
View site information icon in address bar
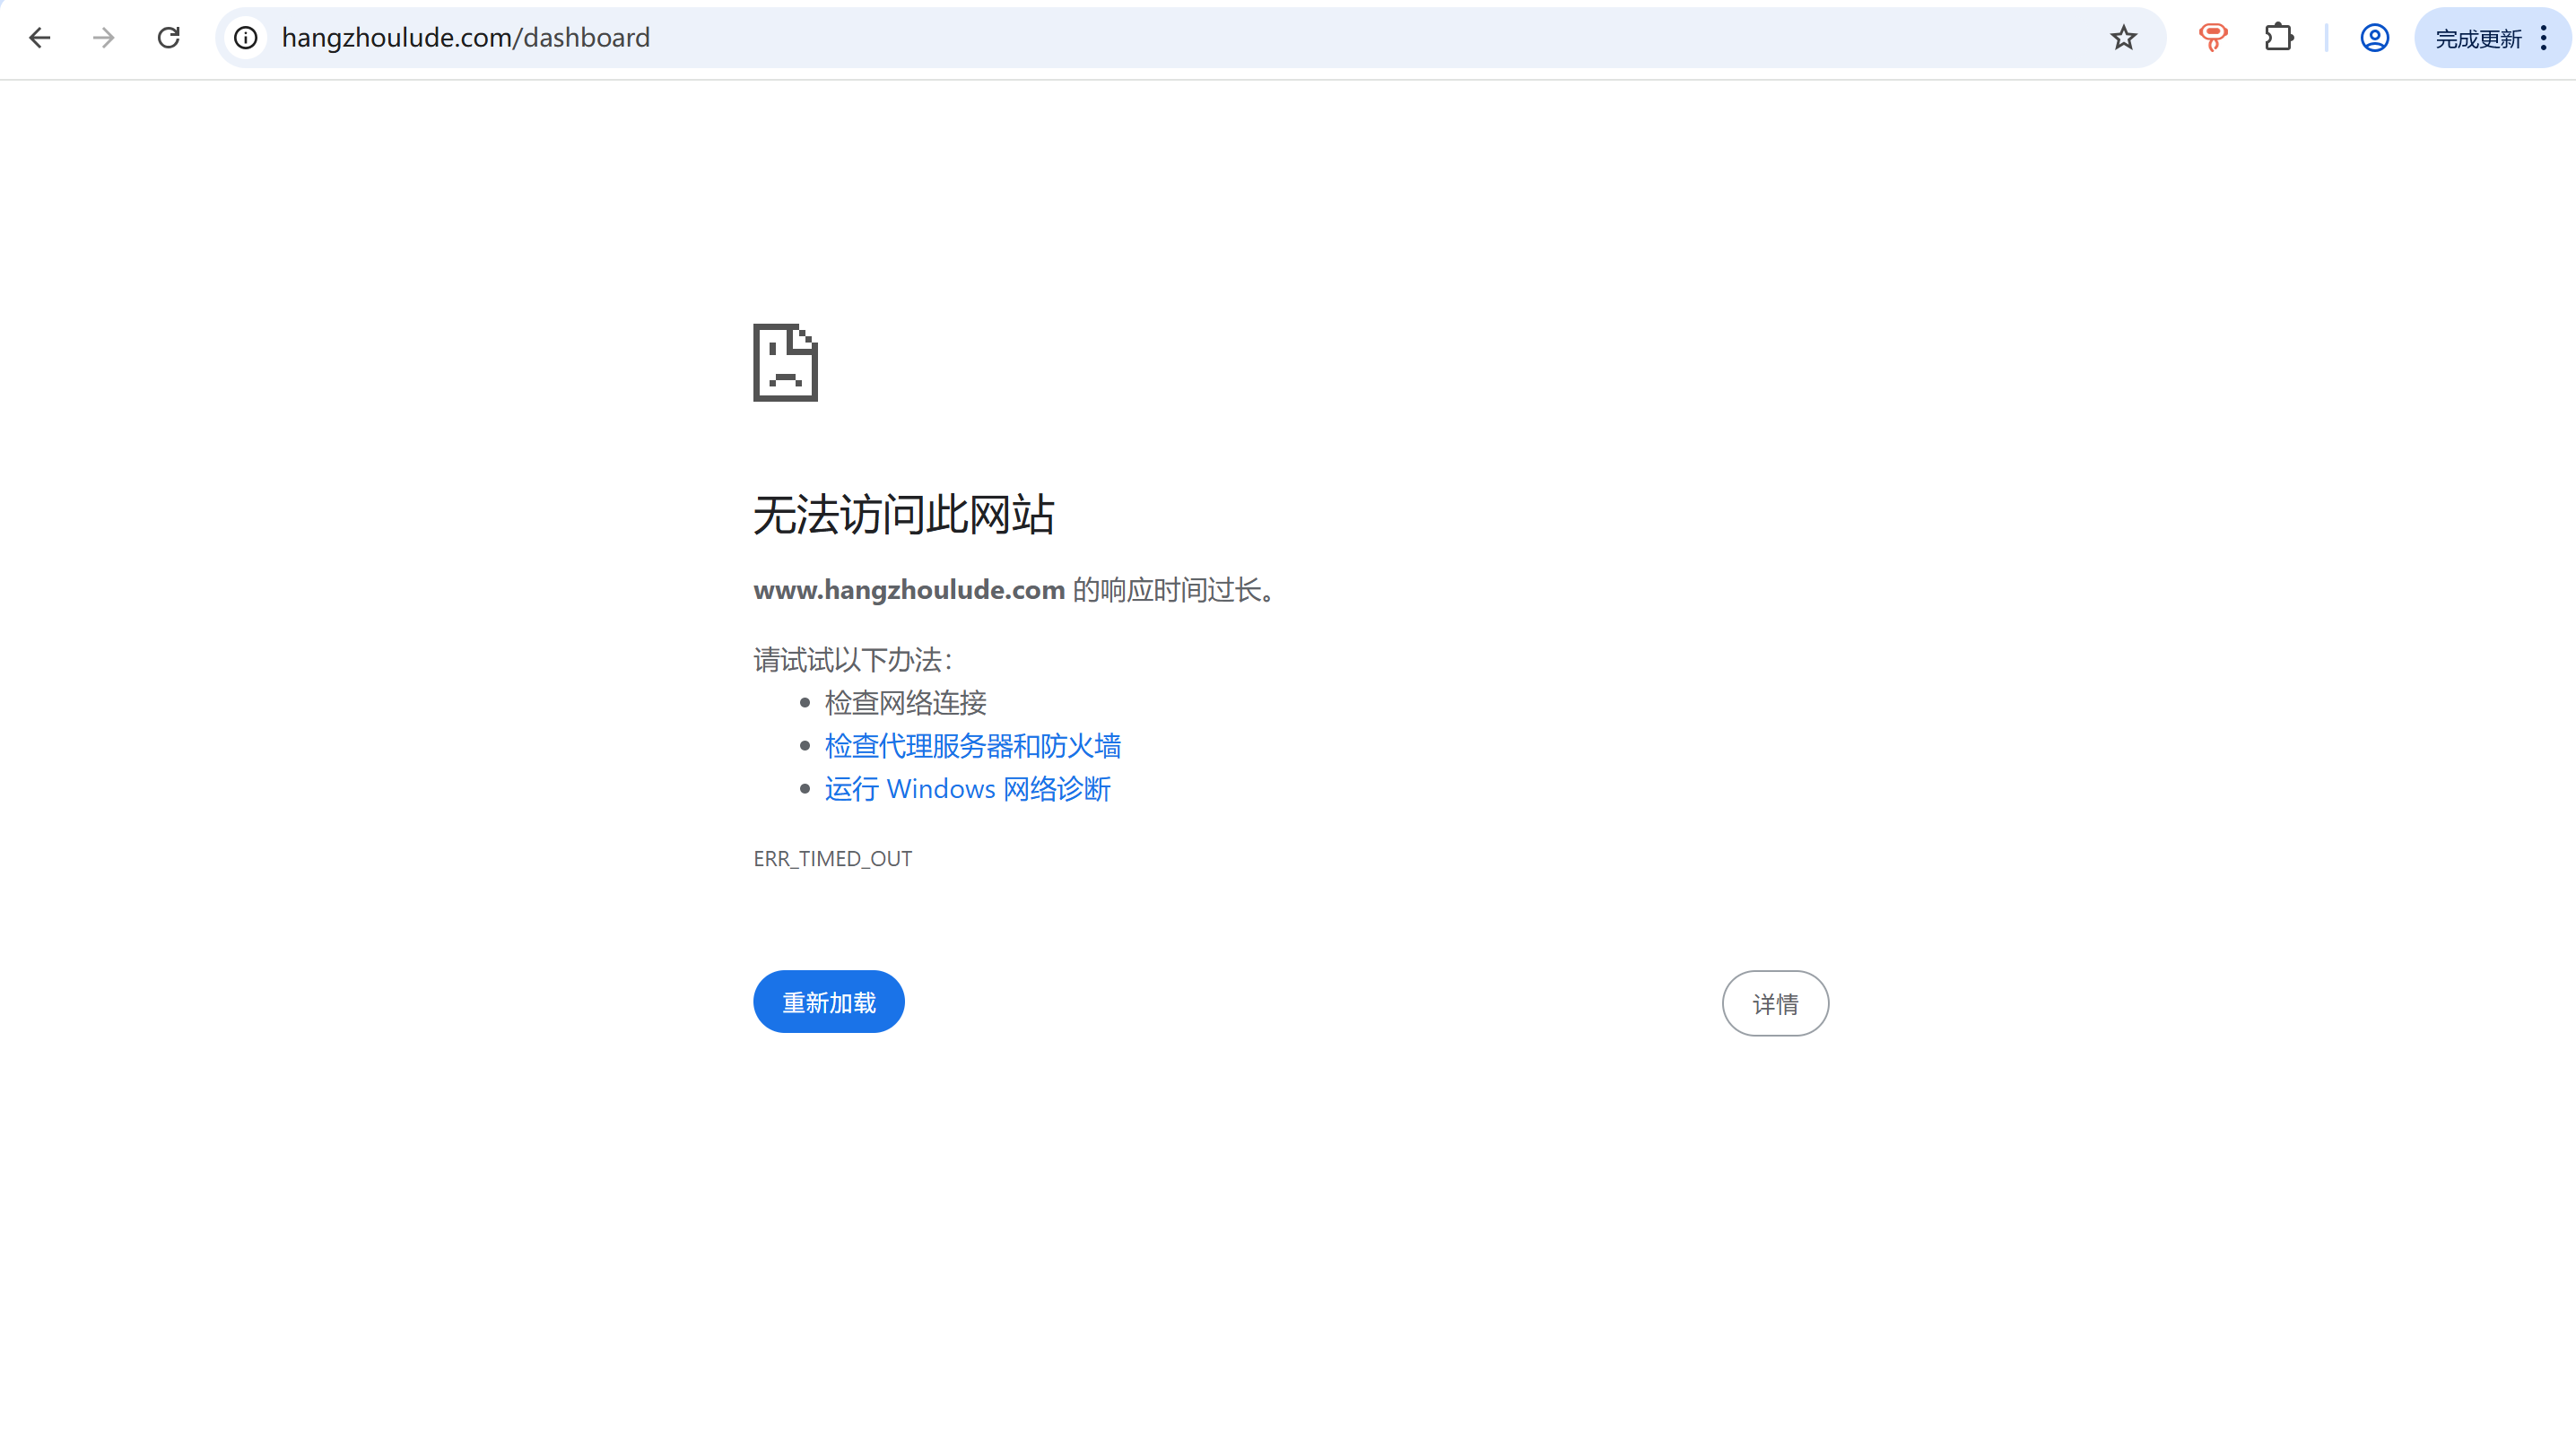click(x=246, y=38)
